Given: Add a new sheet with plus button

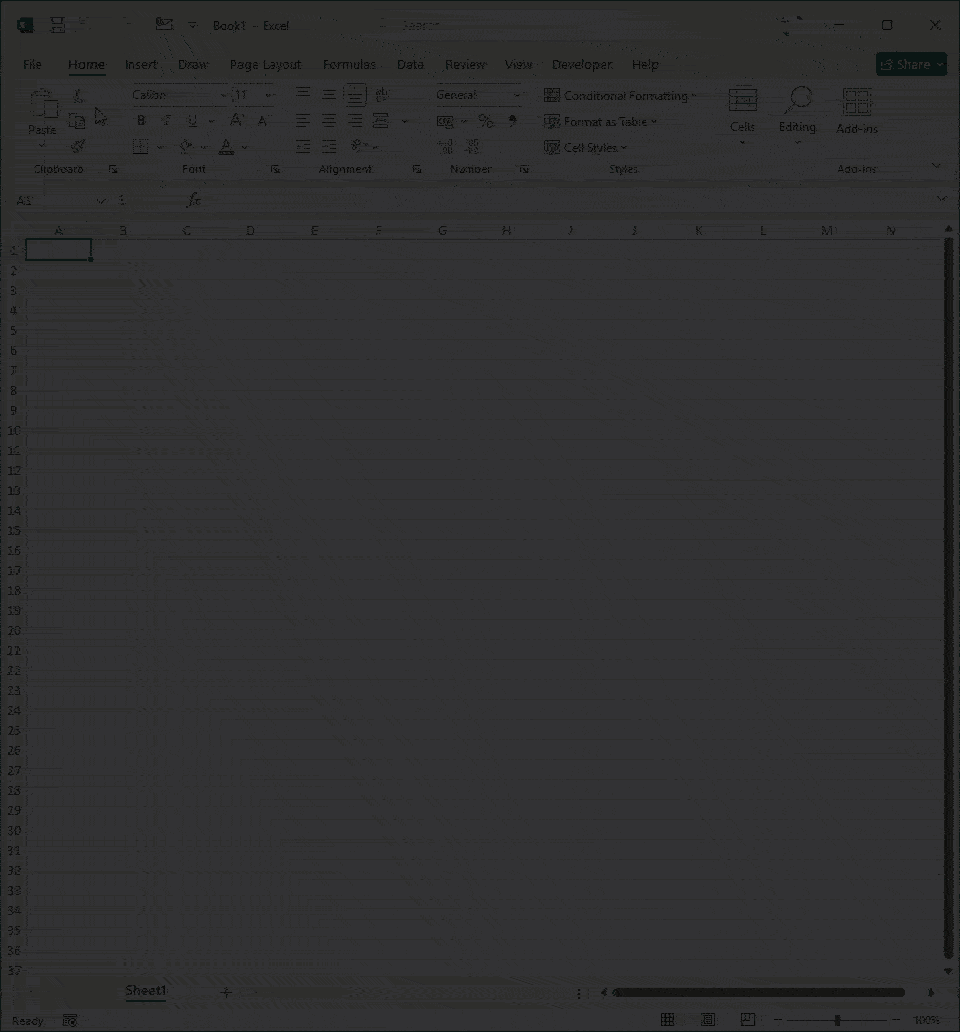Looking at the screenshot, I should (x=226, y=992).
